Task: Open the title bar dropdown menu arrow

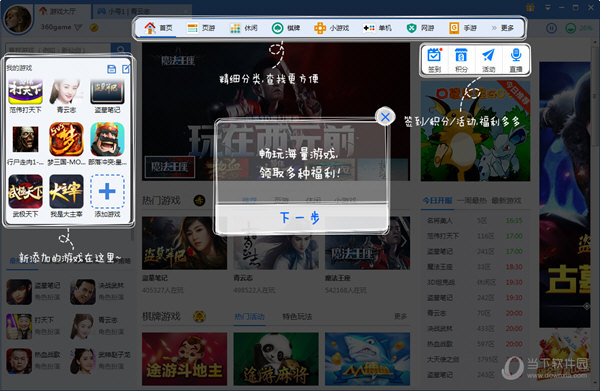Action: [548, 7]
